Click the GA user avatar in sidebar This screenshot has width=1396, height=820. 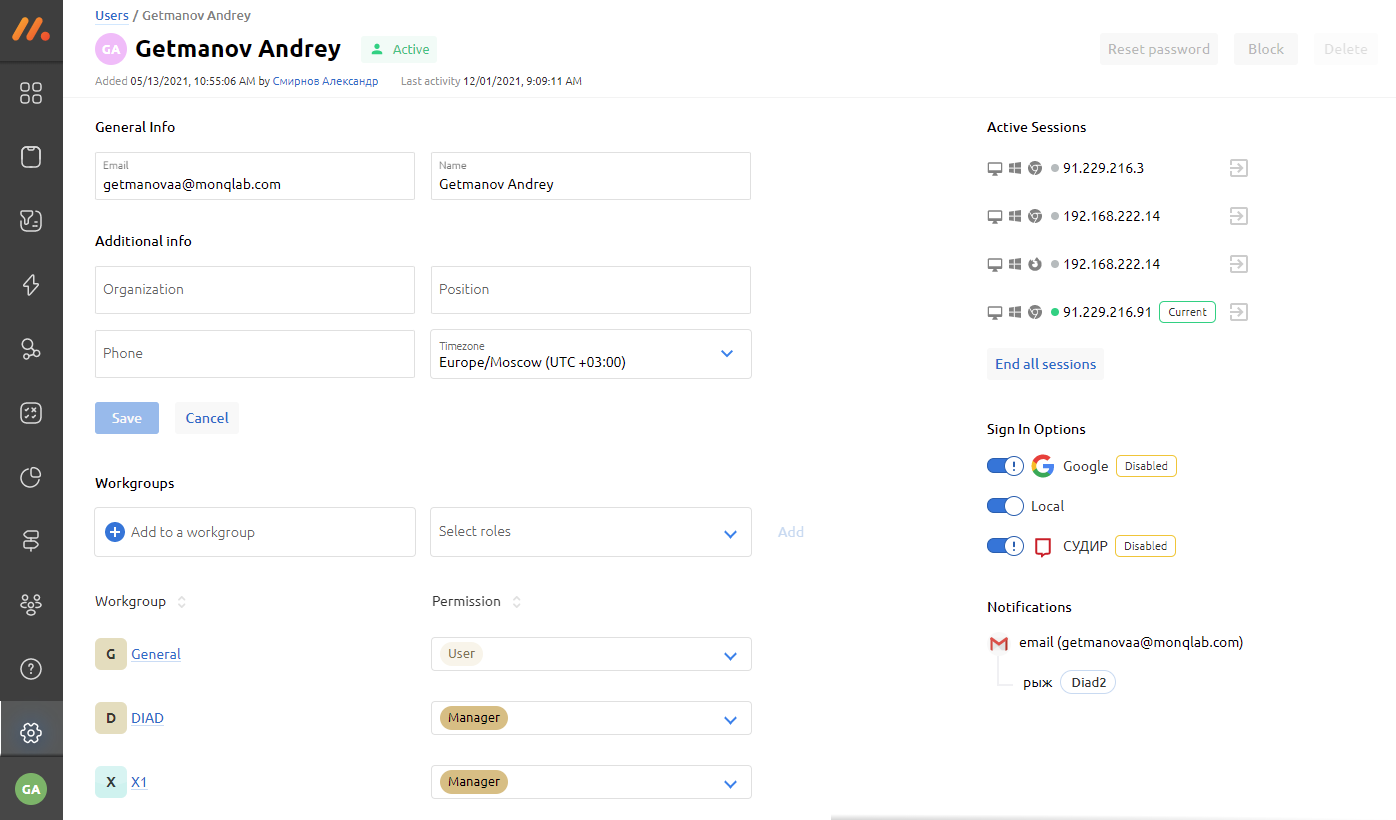[31, 789]
